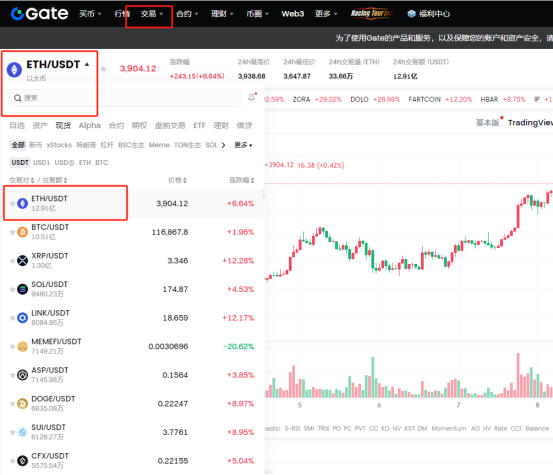Image resolution: width=553 pixels, height=475 pixels.
Task: Click the ASP icon in the ASP/USDT row
Action: coord(23,375)
